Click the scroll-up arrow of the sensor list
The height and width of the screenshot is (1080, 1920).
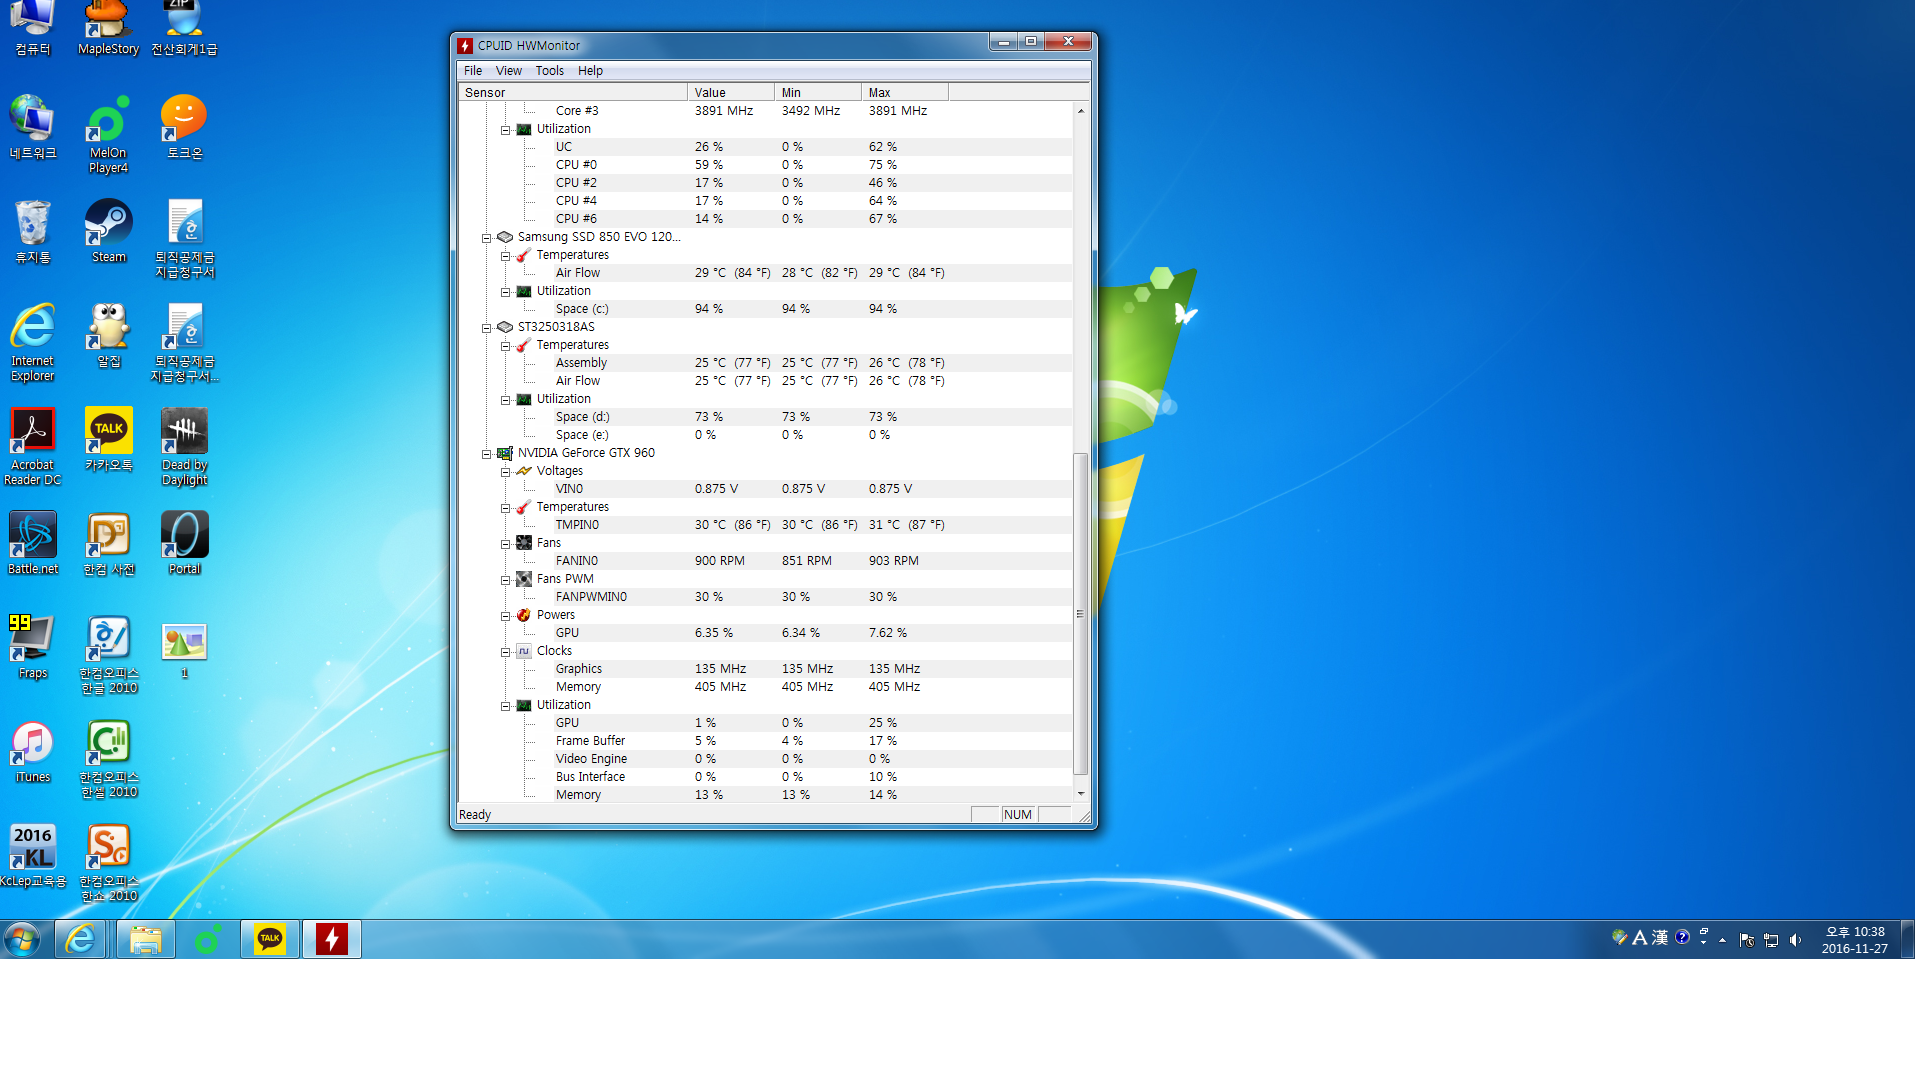pyautogui.click(x=1080, y=111)
